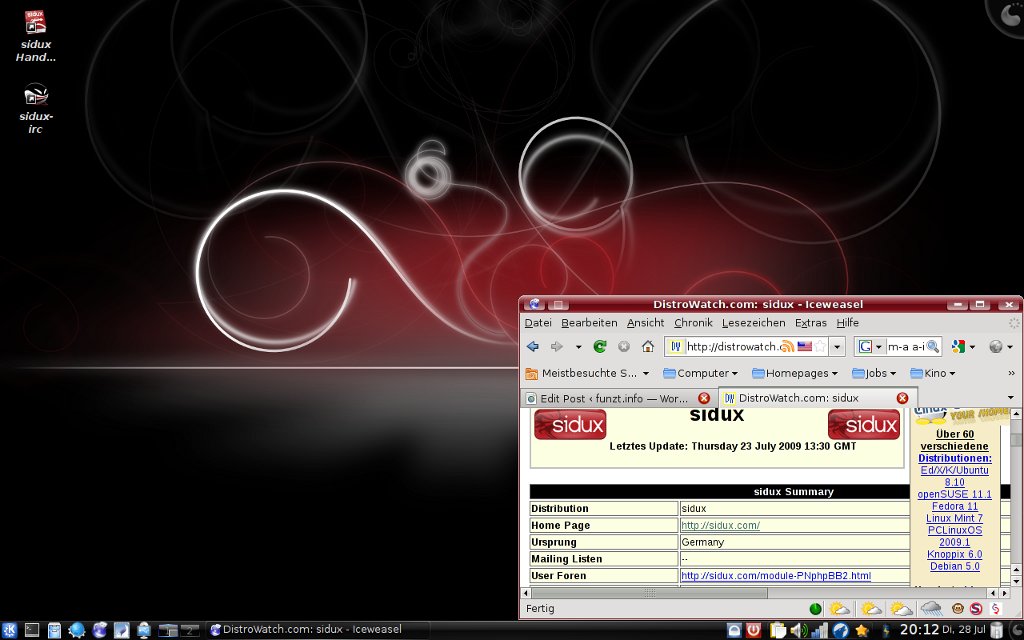This screenshot has height=640, width=1024.
Task: Open the sidux Handbook desktop icon
Action: 36,36
